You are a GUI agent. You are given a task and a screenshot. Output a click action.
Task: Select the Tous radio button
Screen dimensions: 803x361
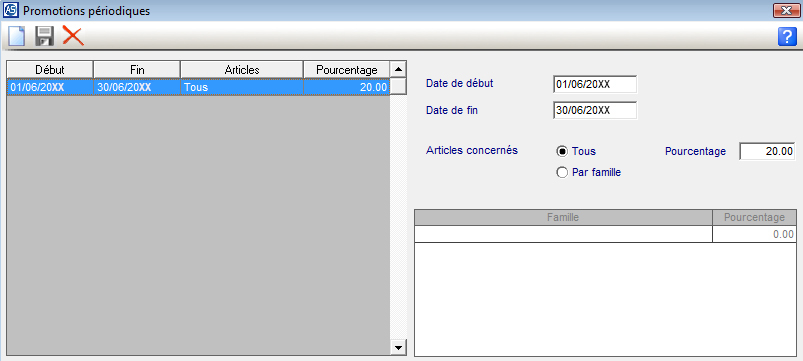(x=562, y=151)
